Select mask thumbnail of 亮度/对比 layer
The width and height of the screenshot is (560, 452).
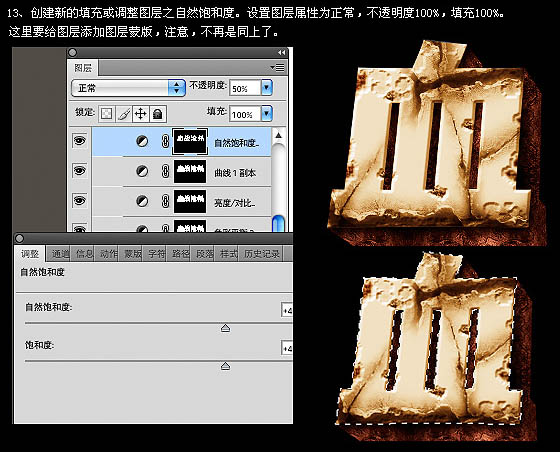[x=190, y=201]
